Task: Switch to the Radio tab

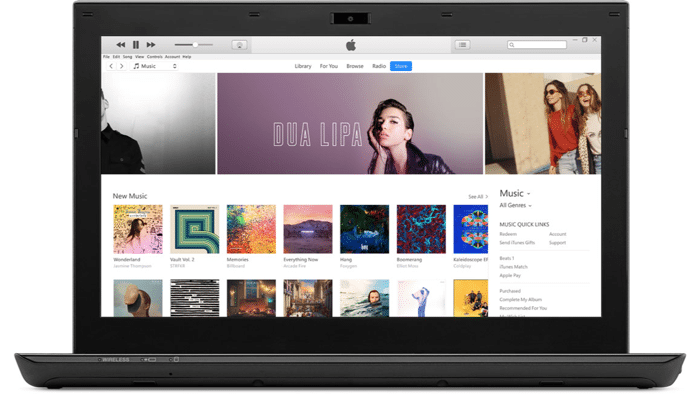Action: point(379,66)
